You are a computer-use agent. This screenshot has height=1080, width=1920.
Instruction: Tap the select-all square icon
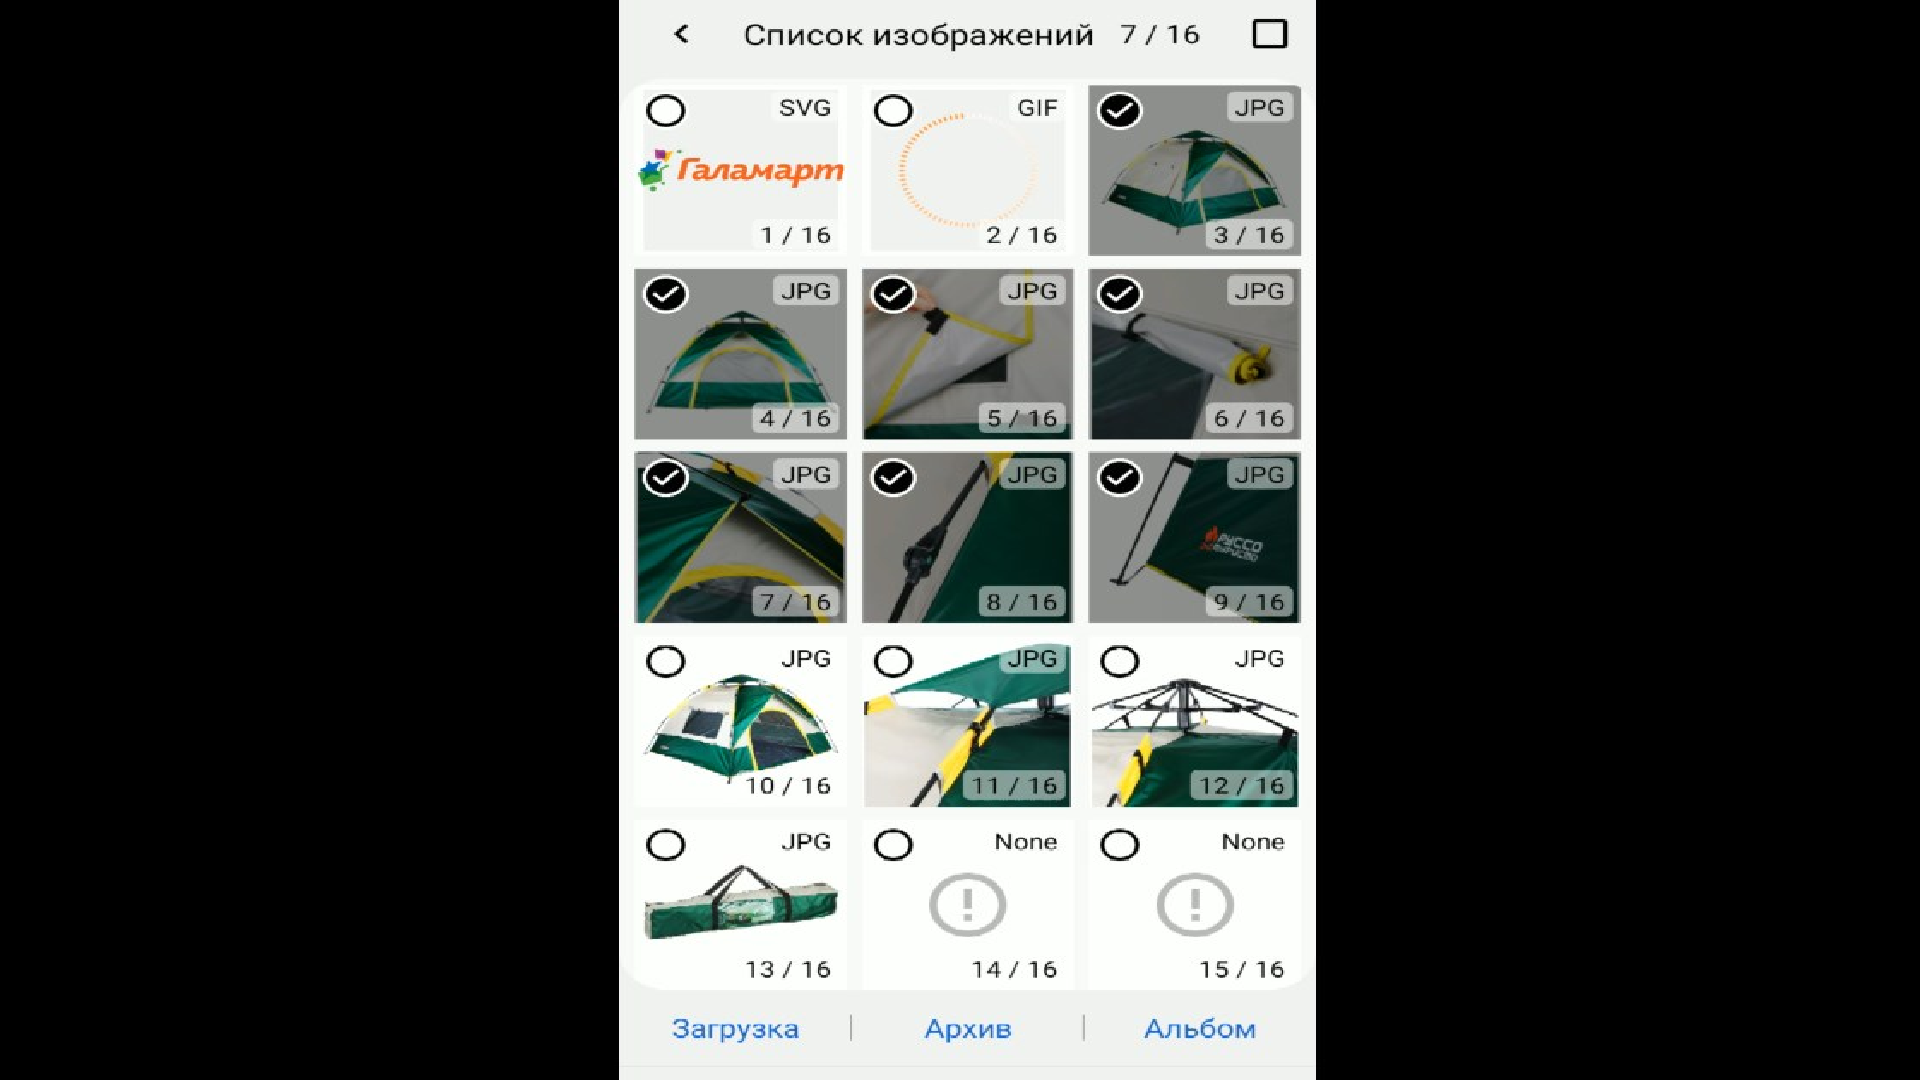point(1269,34)
